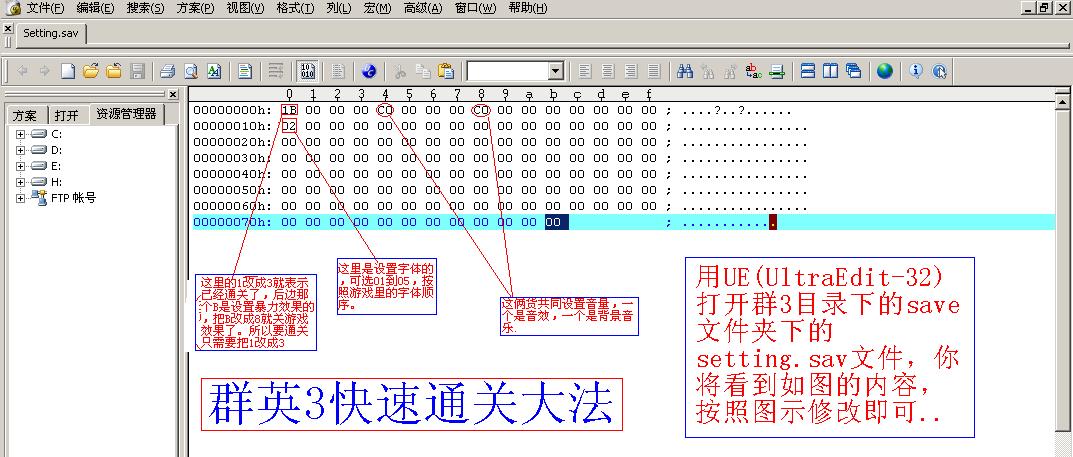The height and width of the screenshot is (457, 1073).
Task: Align text left icon
Action: pos(584,71)
